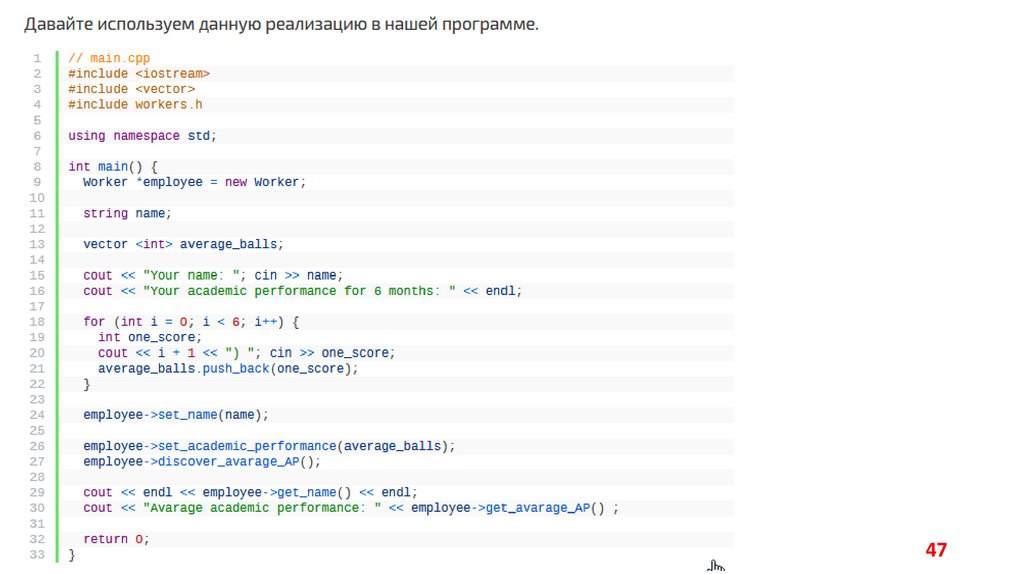Click the "int main() {" line
Viewport: 1024px width, 574px height.
tap(113, 166)
